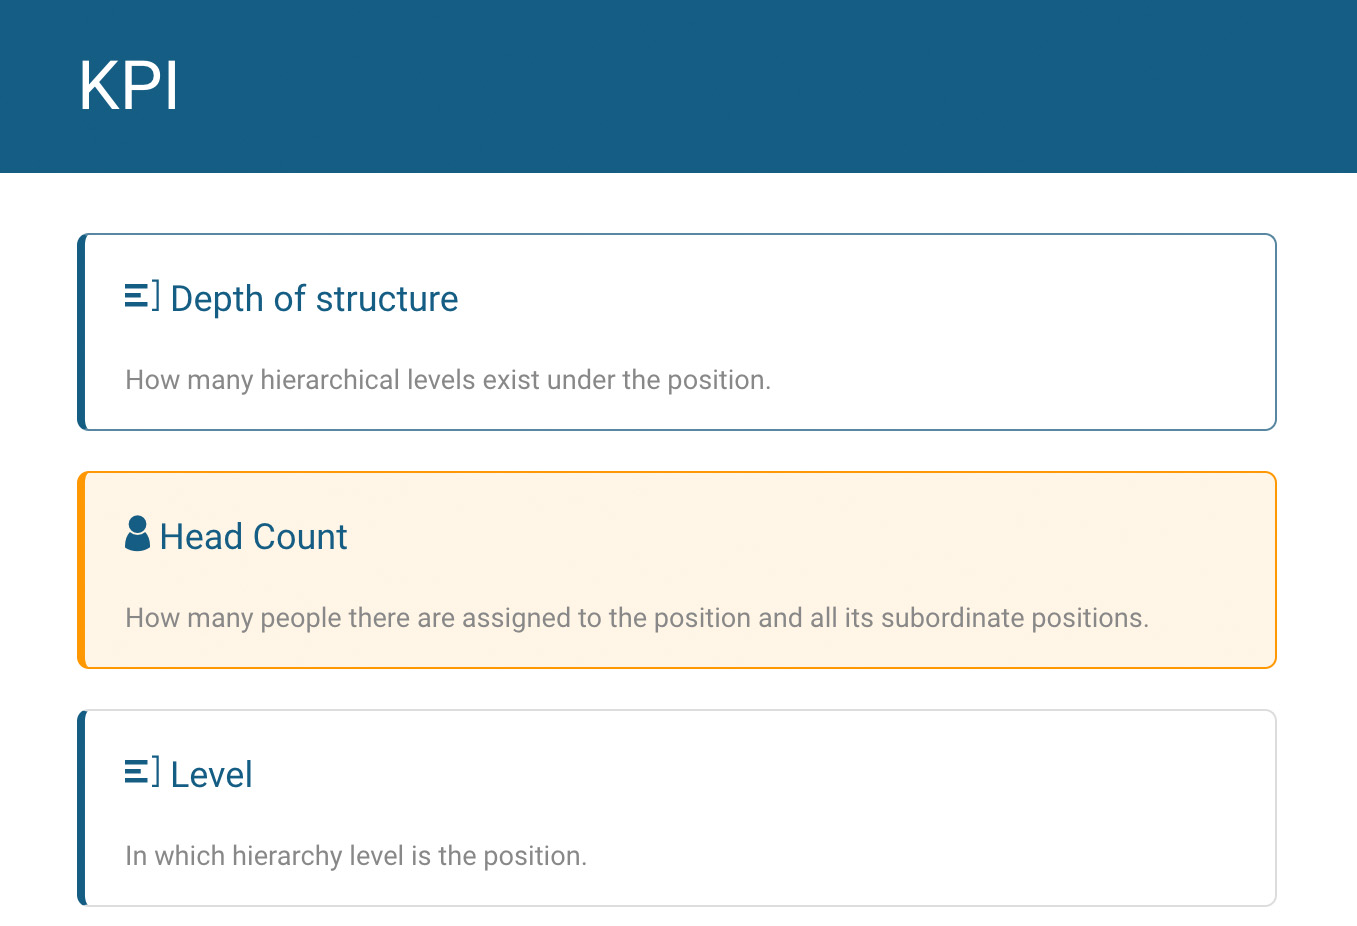Open the Level title
The height and width of the screenshot is (926, 1357).
pos(211,774)
